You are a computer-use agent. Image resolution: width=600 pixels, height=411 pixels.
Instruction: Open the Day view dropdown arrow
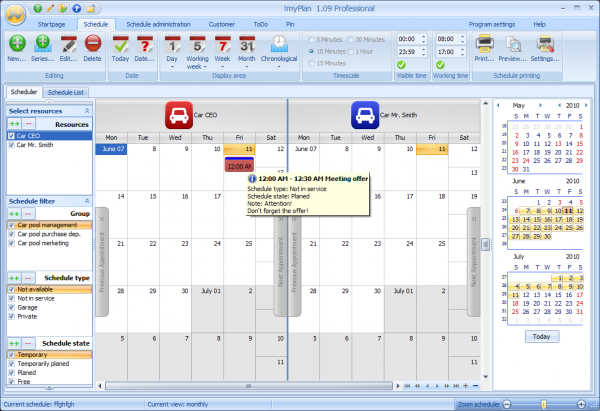click(172, 67)
